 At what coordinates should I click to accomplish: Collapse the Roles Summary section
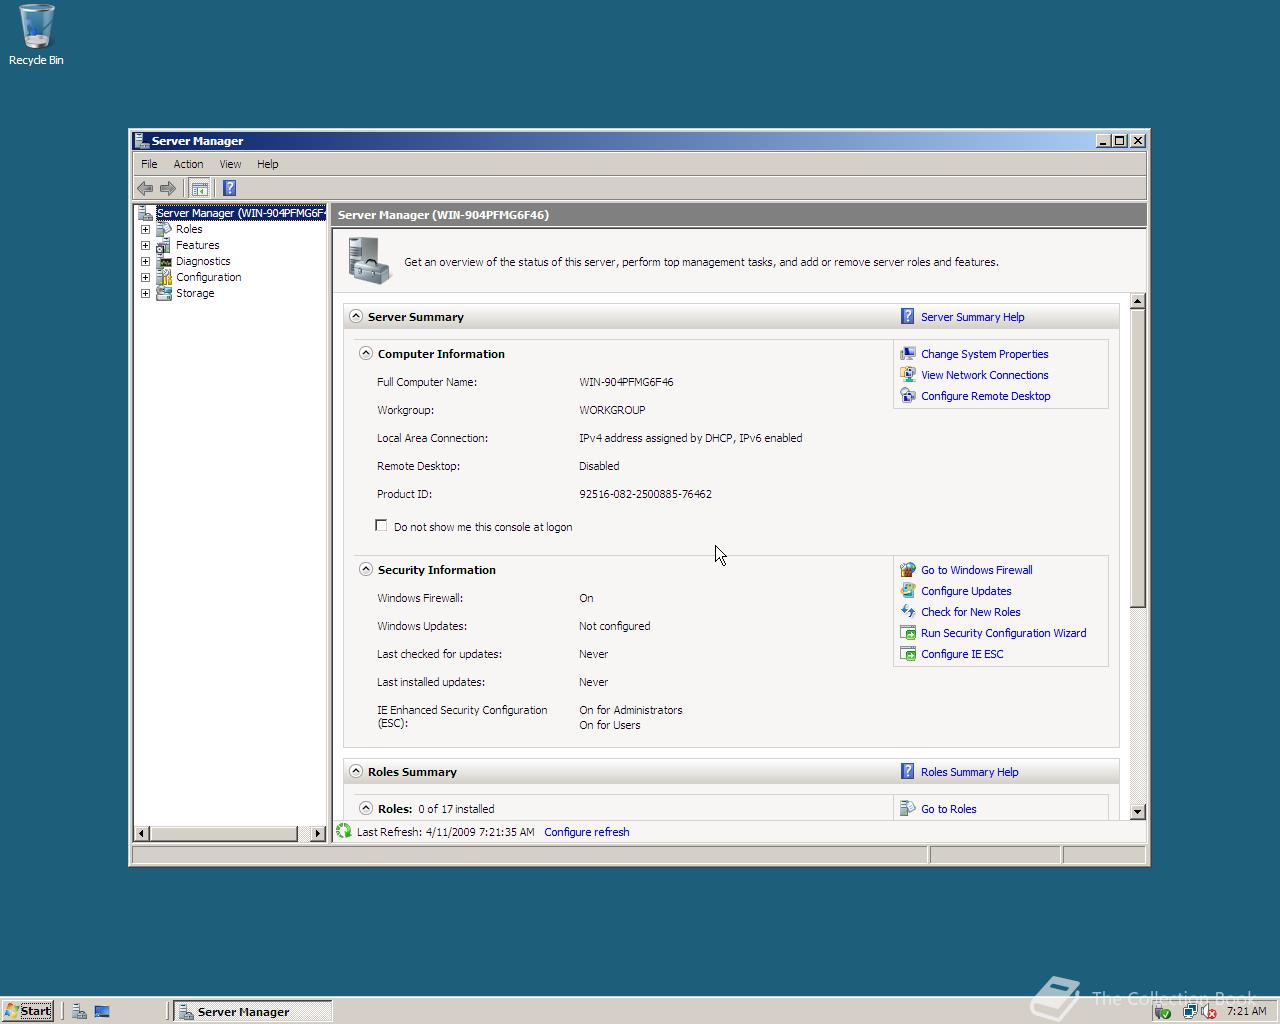coord(356,771)
